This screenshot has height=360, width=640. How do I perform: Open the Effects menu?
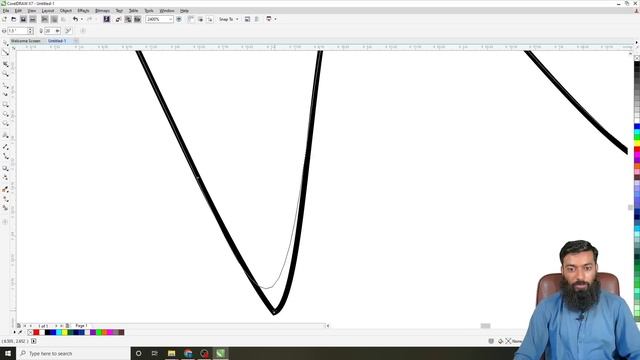tap(83, 11)
